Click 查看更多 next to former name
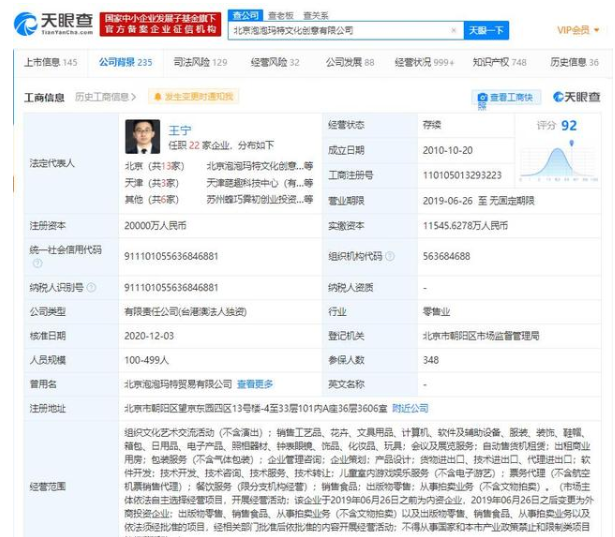This screenshot has height=537, width=615. [x=255, y=384]
